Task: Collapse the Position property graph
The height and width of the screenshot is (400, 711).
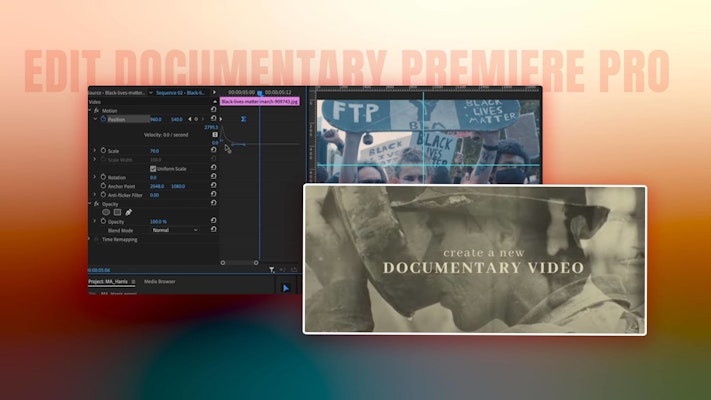Action: click(x=95, y=119)
